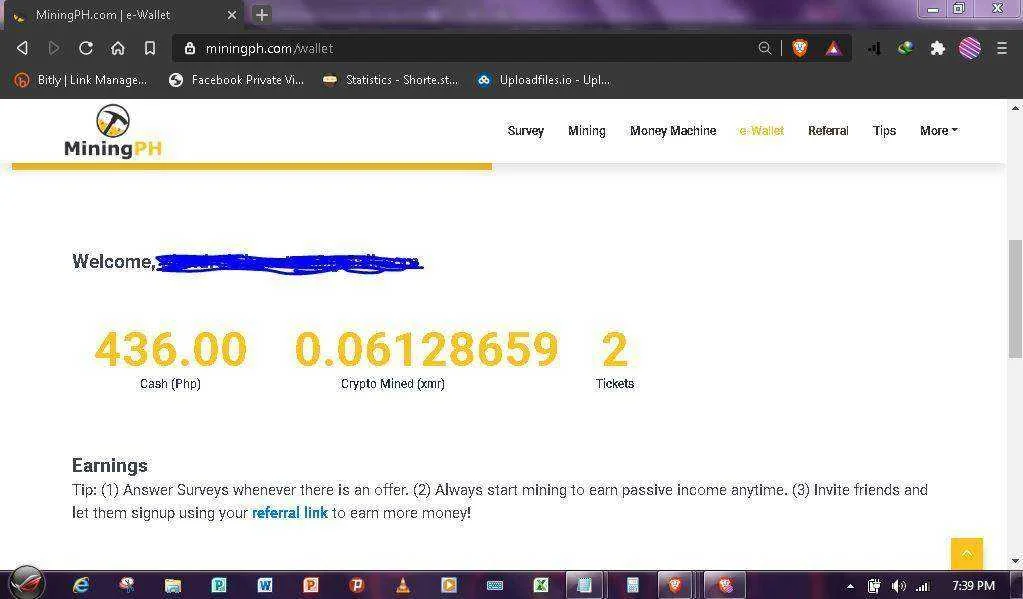
Task: Click the browser forward arrow
Action: click(53, 48)
